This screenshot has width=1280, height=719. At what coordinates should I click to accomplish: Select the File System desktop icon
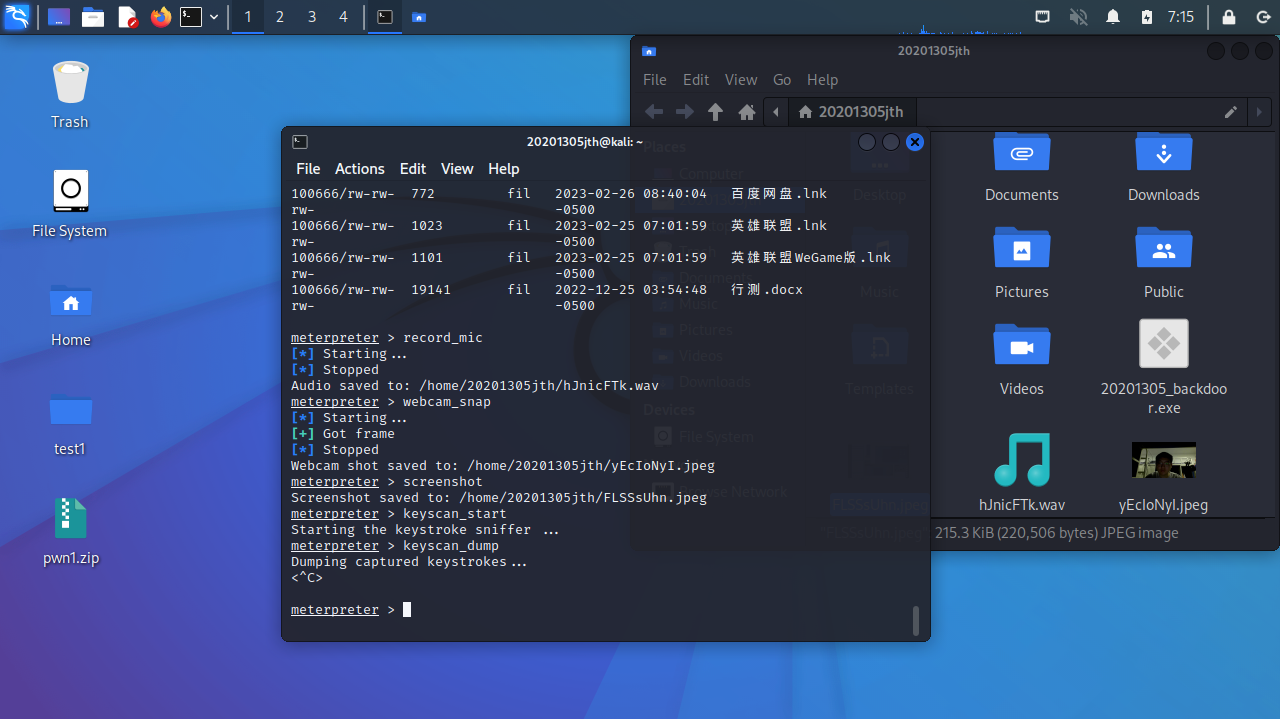70,204
